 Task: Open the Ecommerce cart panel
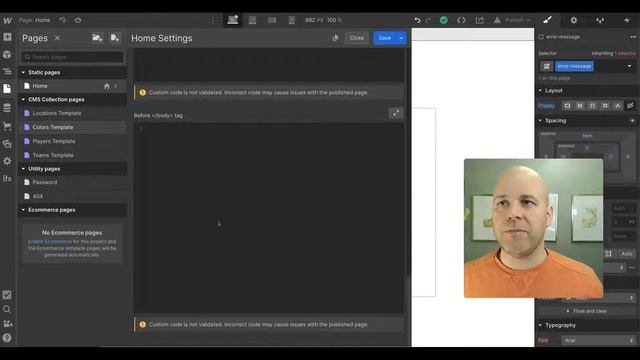pos(7,126)
